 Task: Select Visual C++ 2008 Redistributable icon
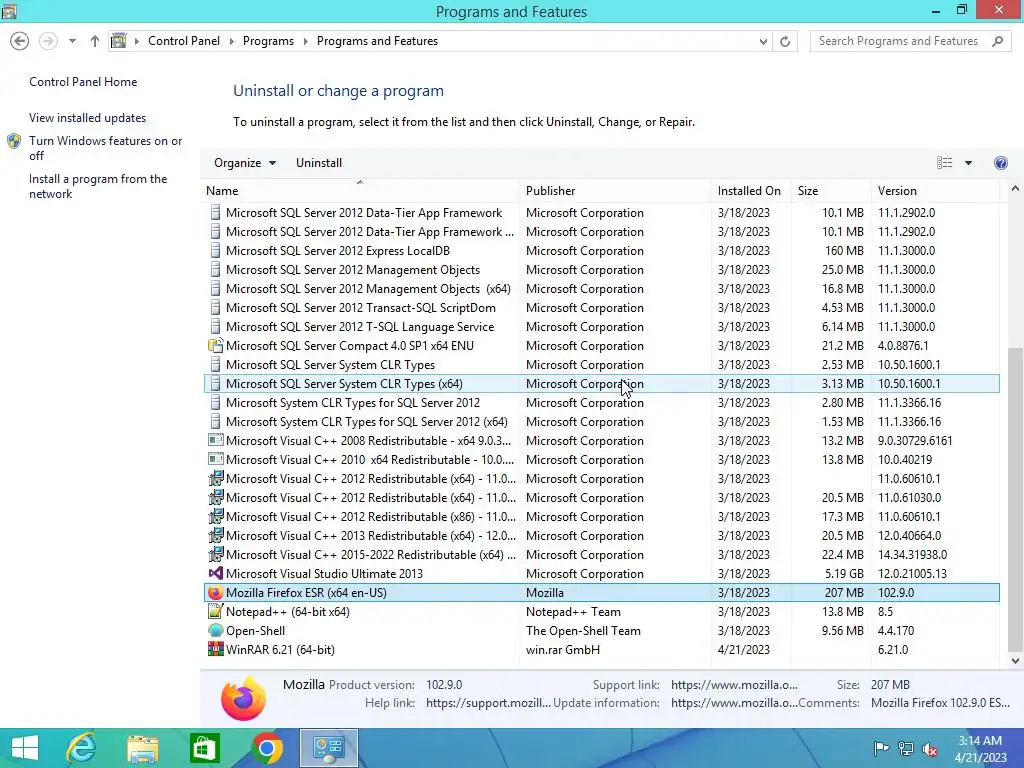[x=215, y=441]
